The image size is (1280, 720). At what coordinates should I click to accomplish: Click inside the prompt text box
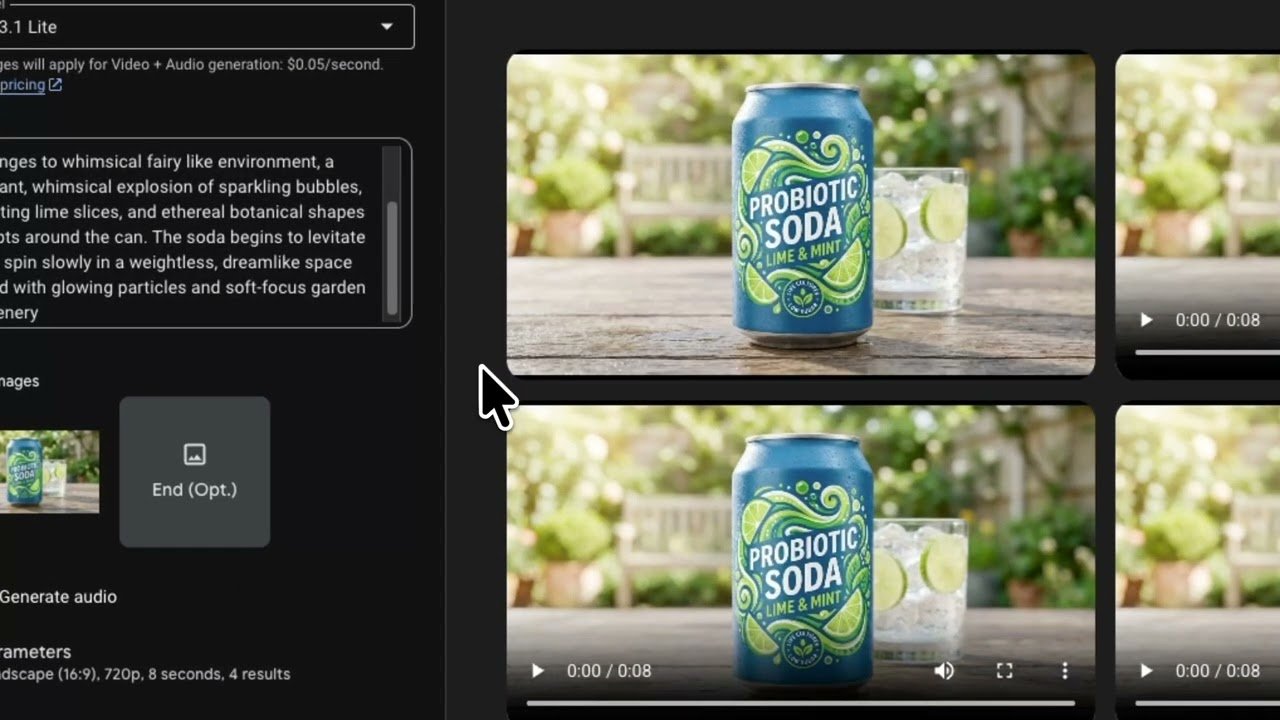pos(190,236)
